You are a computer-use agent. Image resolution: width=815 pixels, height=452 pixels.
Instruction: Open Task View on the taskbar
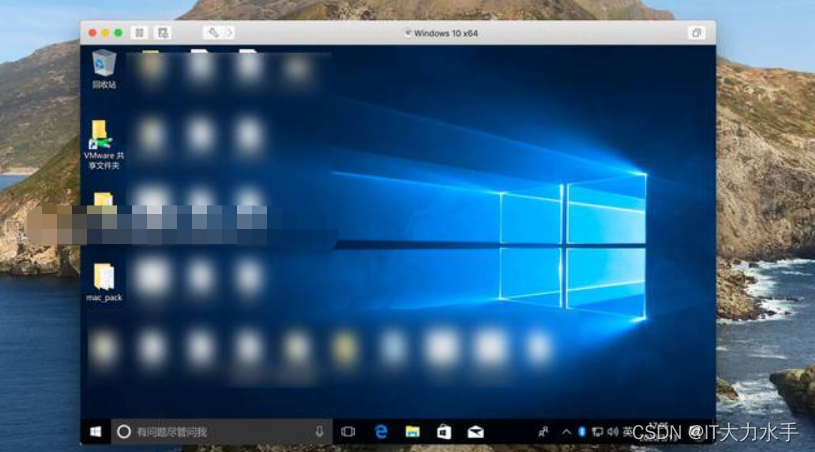[348, 432]
